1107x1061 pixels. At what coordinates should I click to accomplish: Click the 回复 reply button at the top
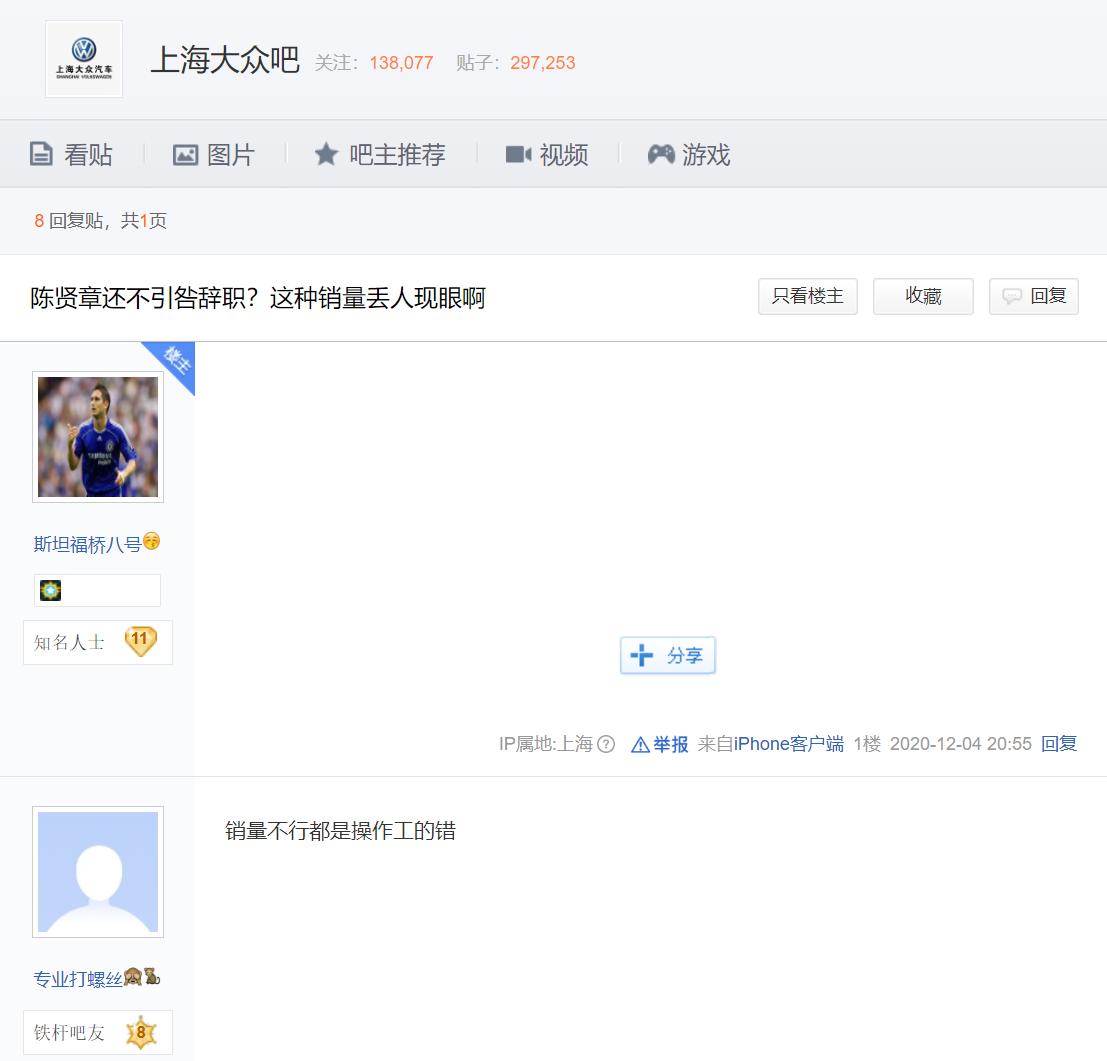pyautogui.click(x=1033, y=296)
